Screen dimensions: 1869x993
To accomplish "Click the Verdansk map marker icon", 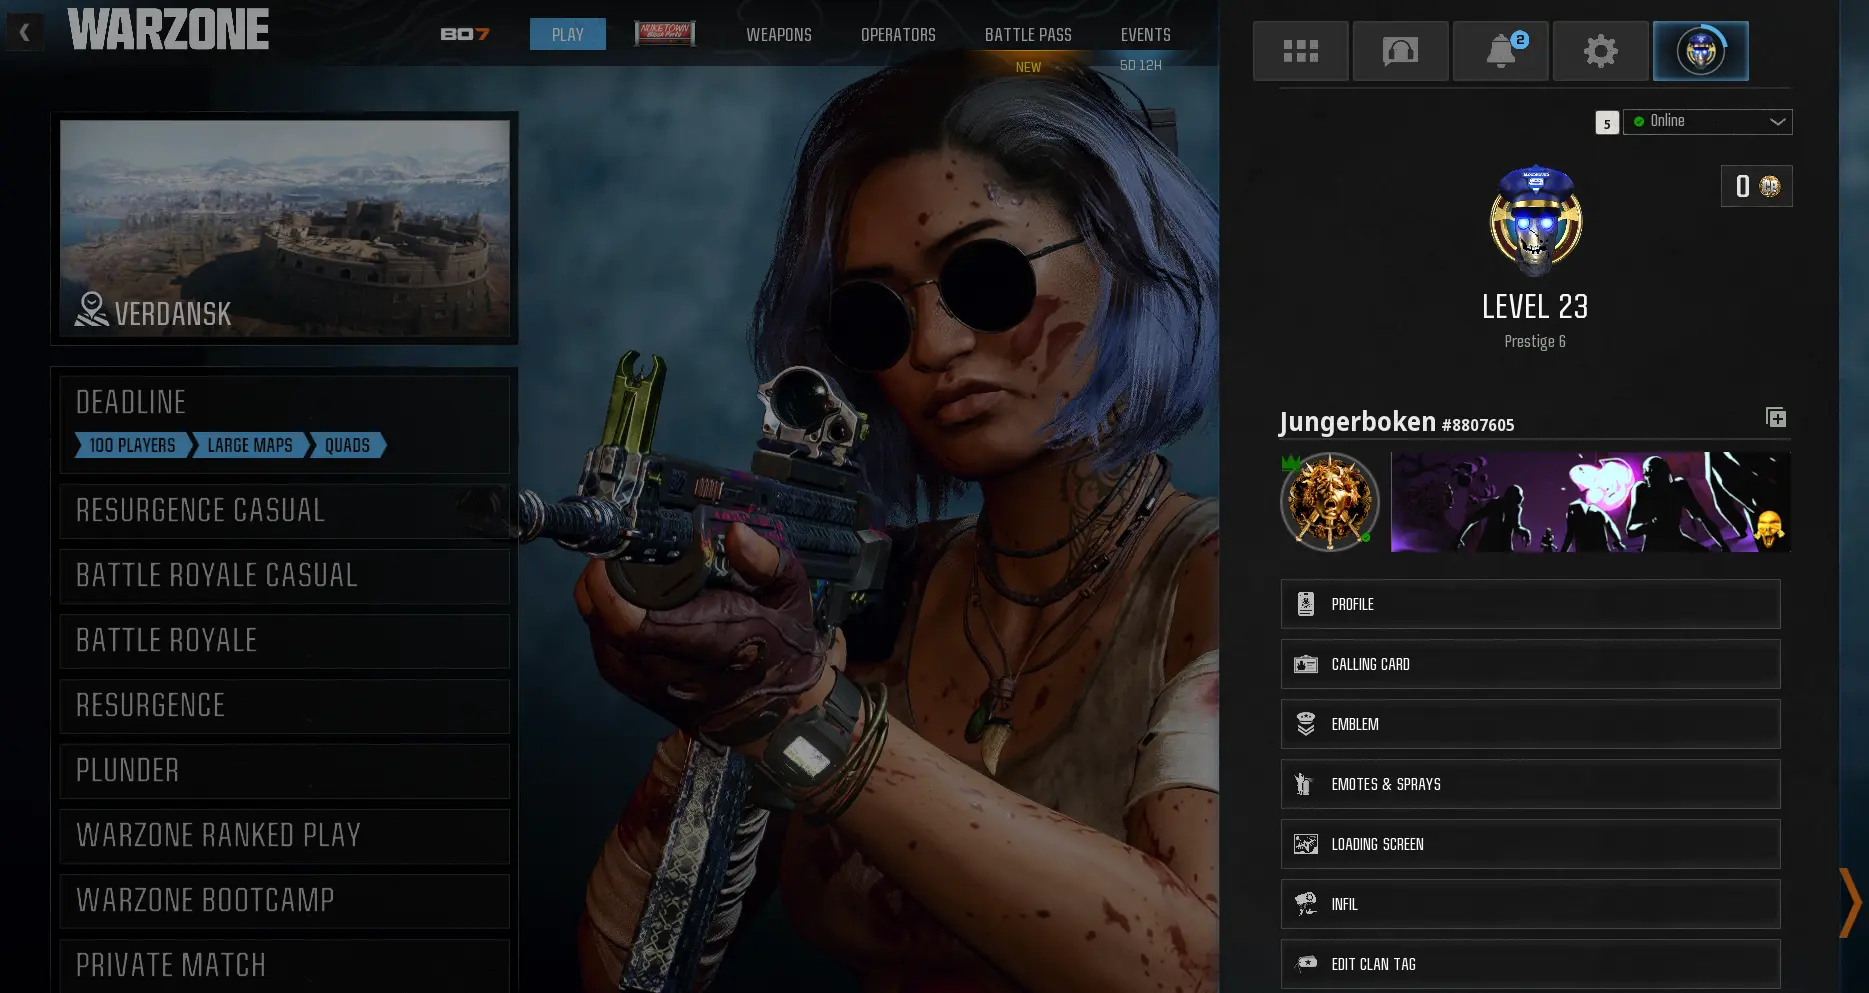I will (91, 310).
